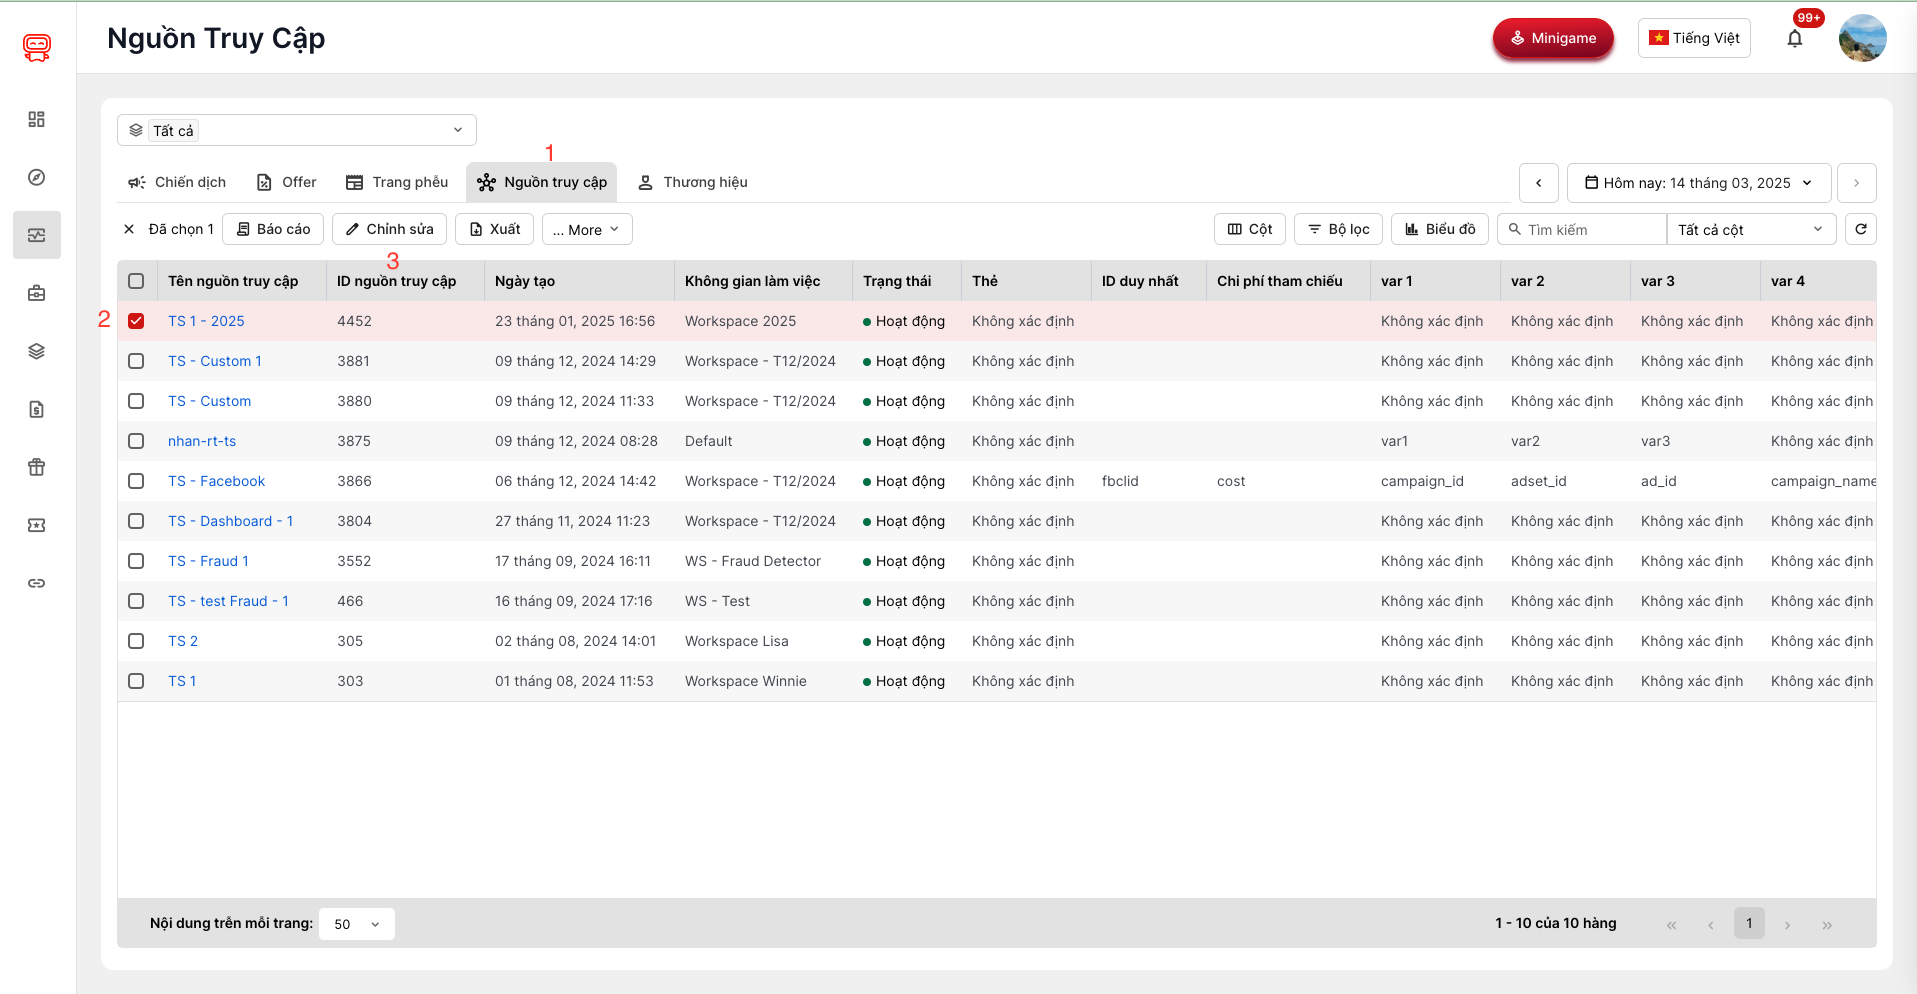Uncheck the TS 1 - 2025 row checkbox
Viewport: 1917px width, 994px height.
136,321
